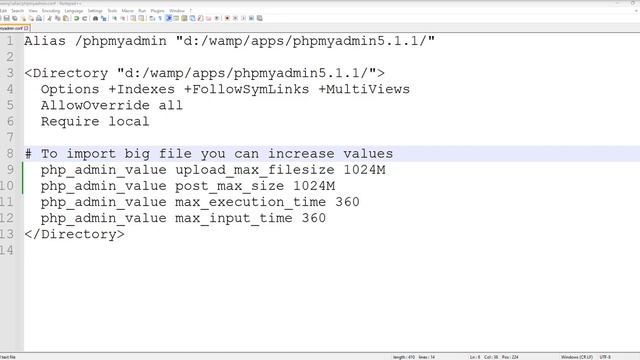The image size is (640, 360).
Task: Open the Replace toolbar icon
Action: pyautogui.click(x=103, y=18)
